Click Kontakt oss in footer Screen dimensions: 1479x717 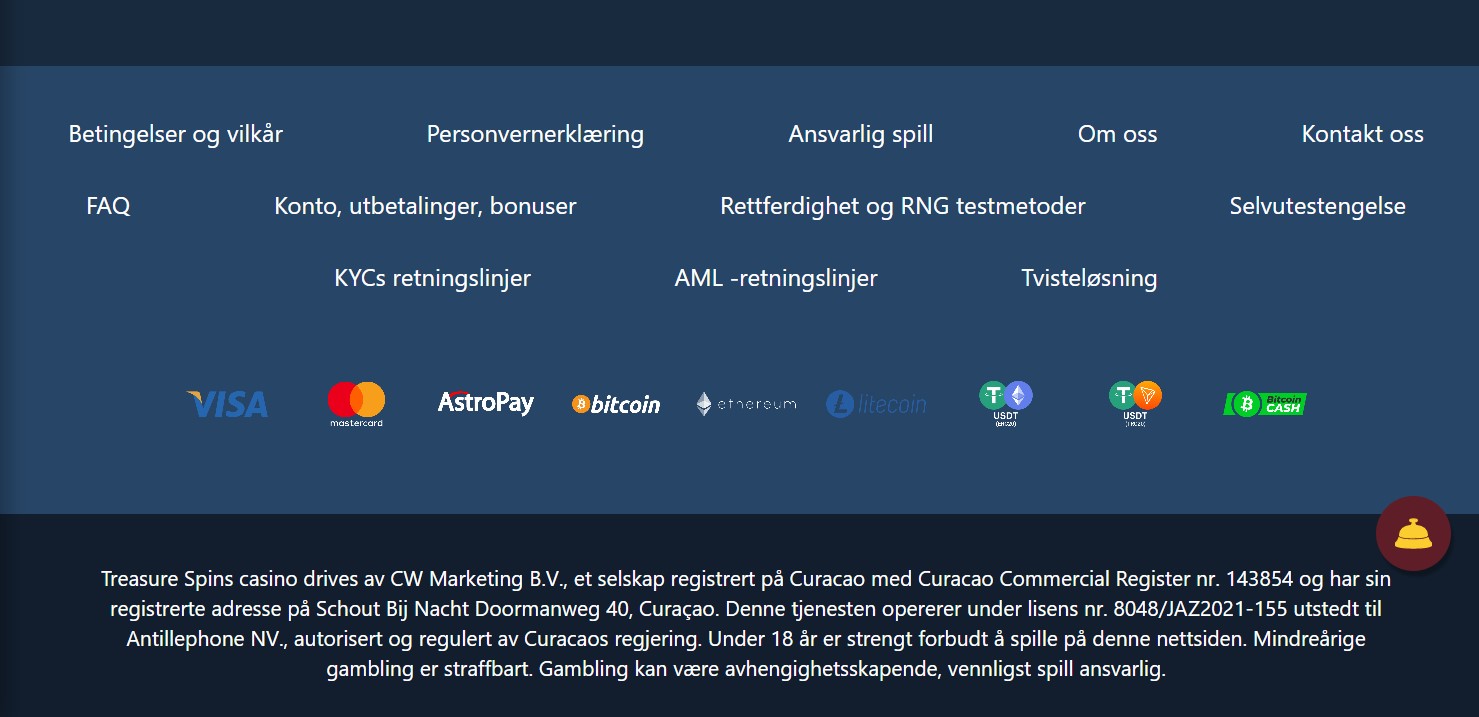[x=1362, y=134]
